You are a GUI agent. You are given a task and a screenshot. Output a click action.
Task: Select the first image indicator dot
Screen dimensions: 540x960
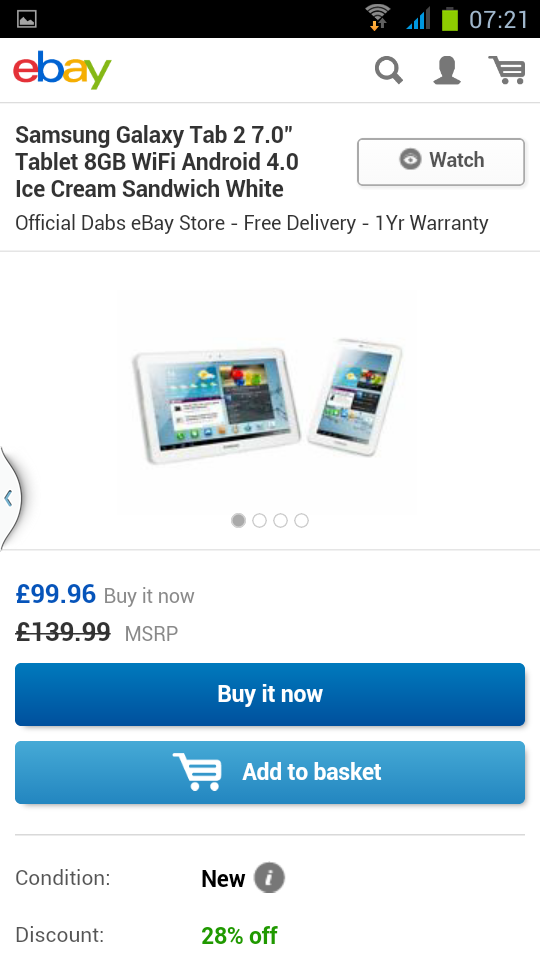click(x=238, y=520)
